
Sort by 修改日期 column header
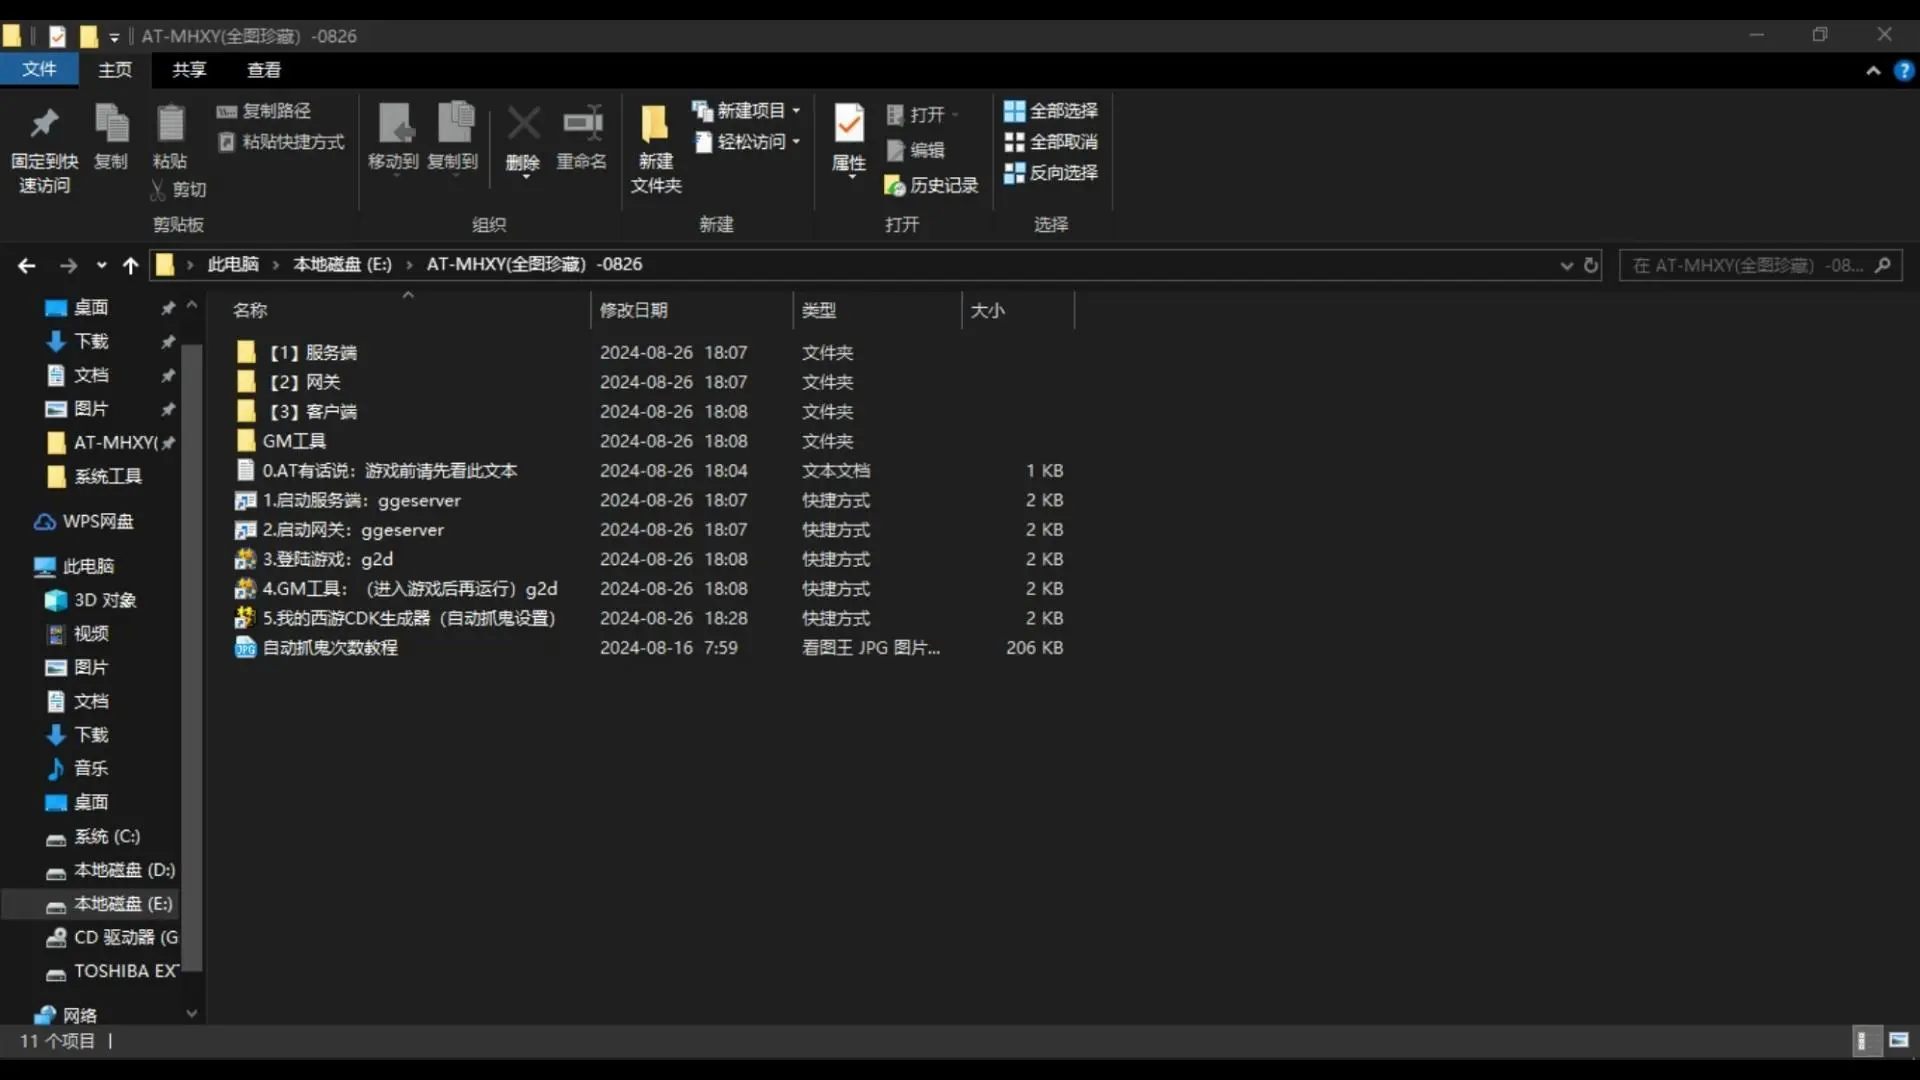pyautogui.click(x=692, y=310)
